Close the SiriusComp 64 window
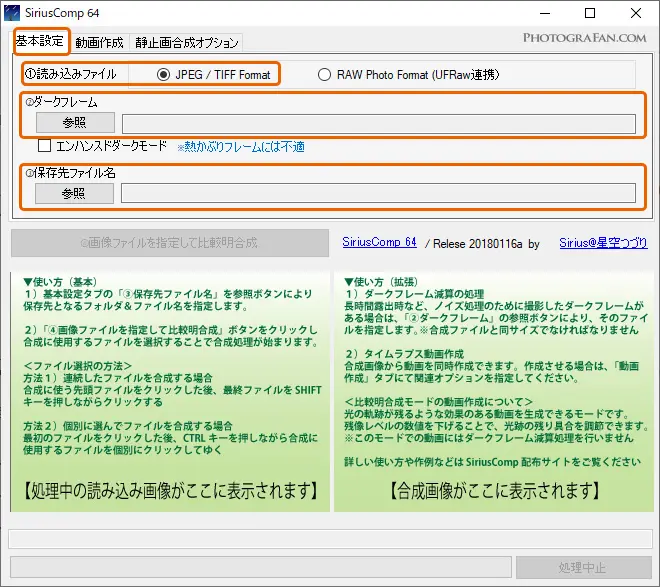This screenshot has height=587, width=660. [x=636, y=13]
